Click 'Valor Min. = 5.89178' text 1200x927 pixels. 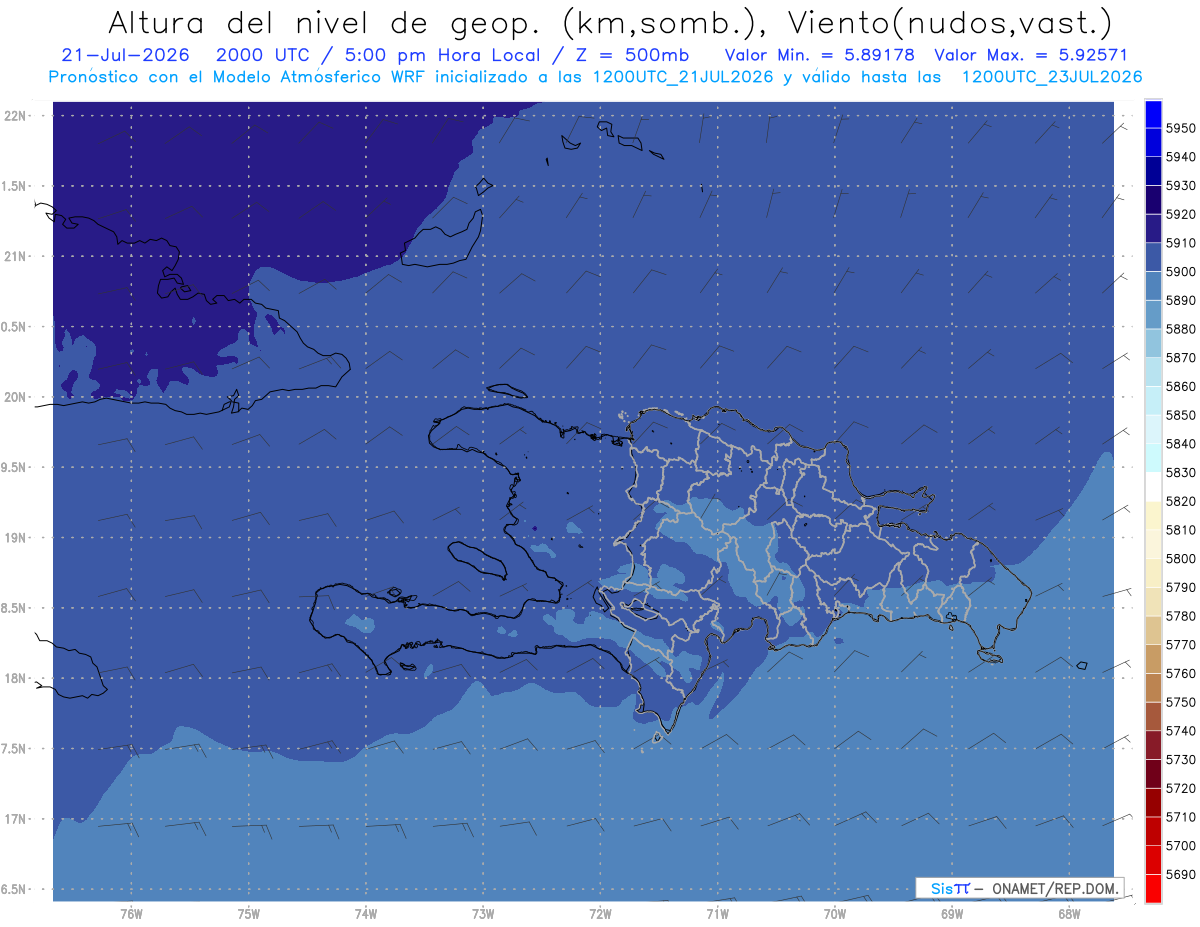click(820, 56)
